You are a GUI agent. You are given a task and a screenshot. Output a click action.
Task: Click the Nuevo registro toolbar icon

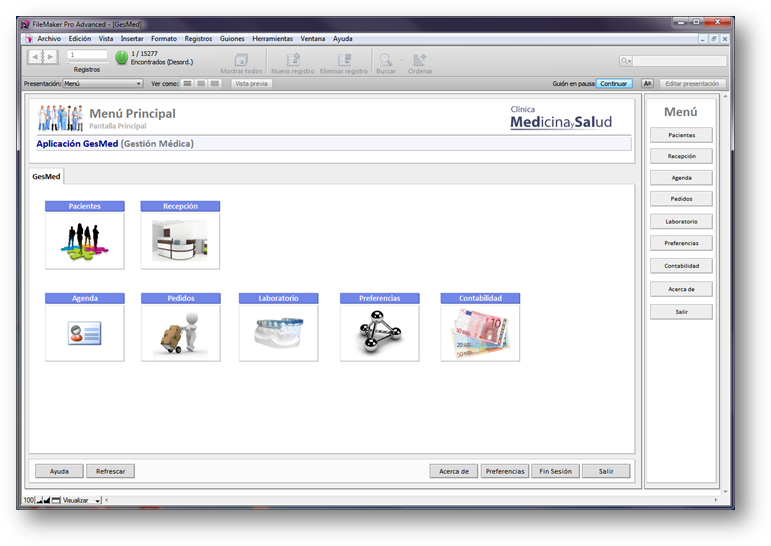click(x=293, y=60)
